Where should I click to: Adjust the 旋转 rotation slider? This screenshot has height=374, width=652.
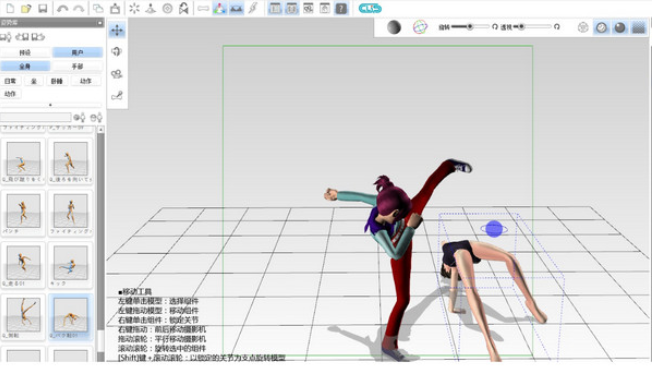click(470, 27)
